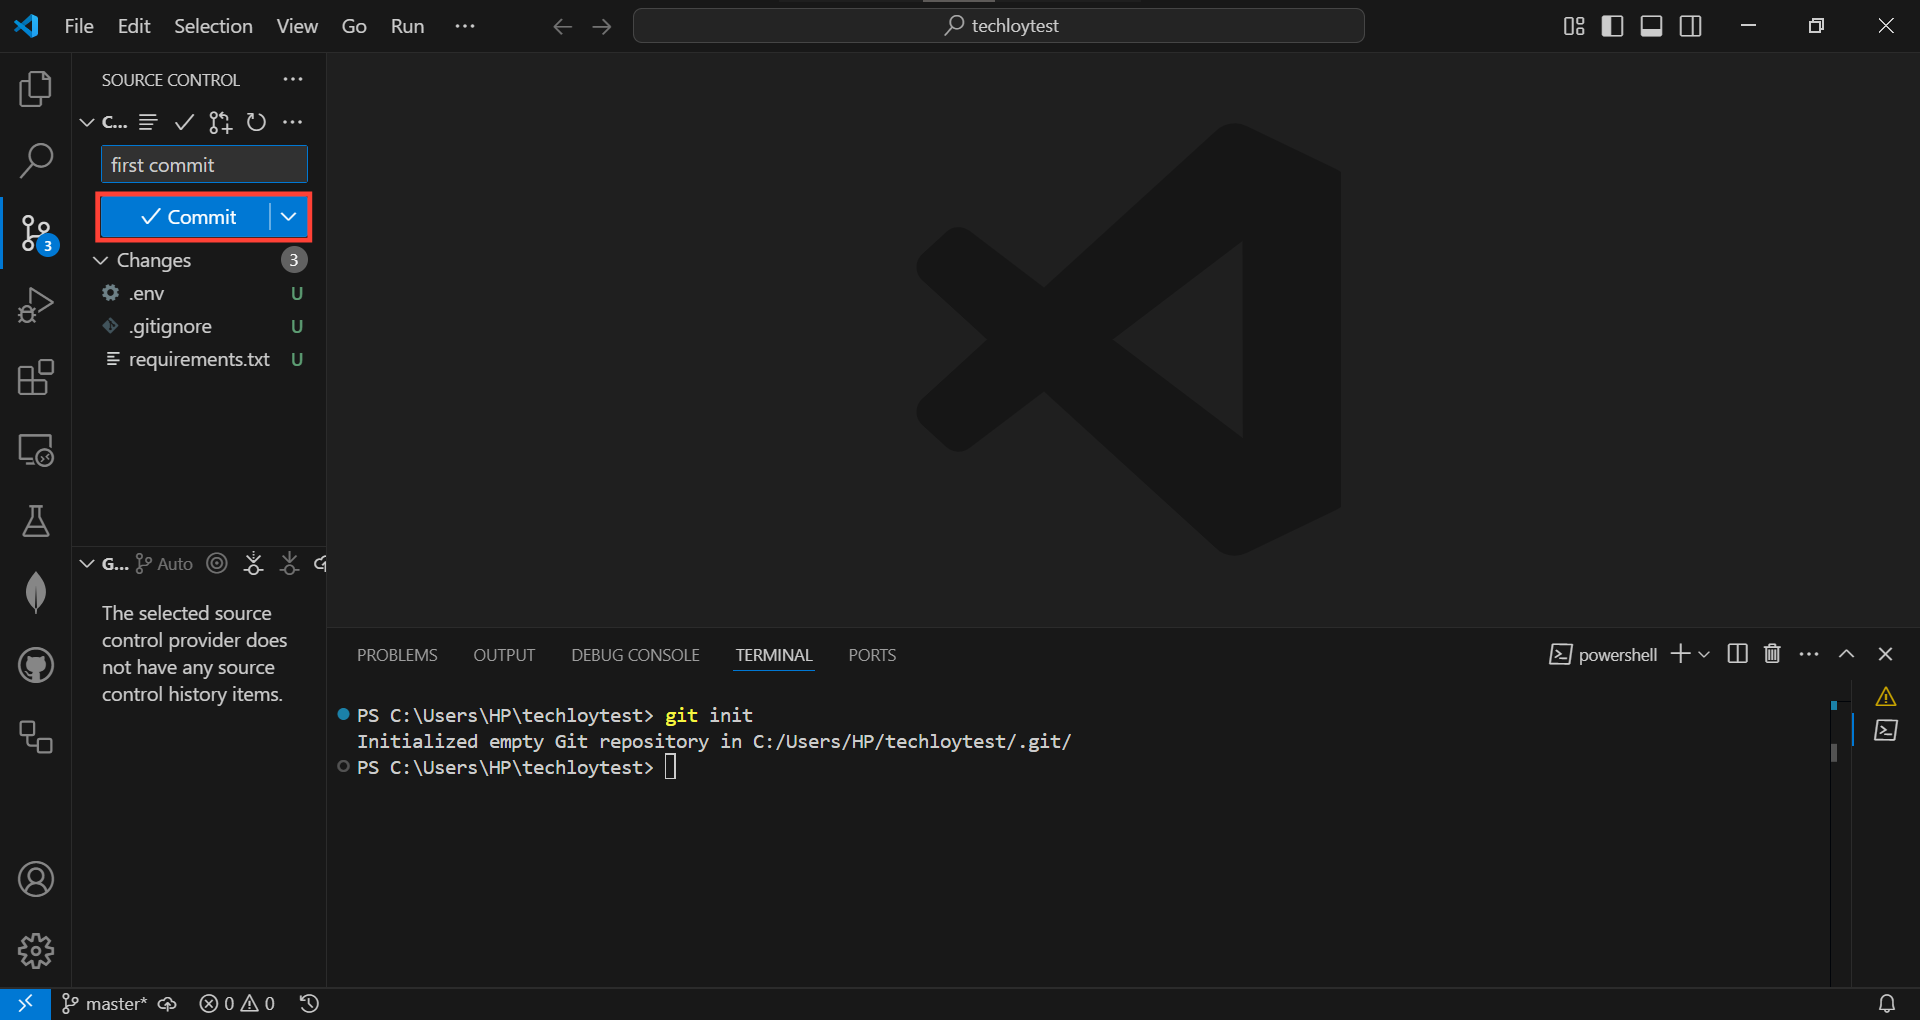
Task: Open the Explorer view in the activity bar
Action: click(36, 89)
